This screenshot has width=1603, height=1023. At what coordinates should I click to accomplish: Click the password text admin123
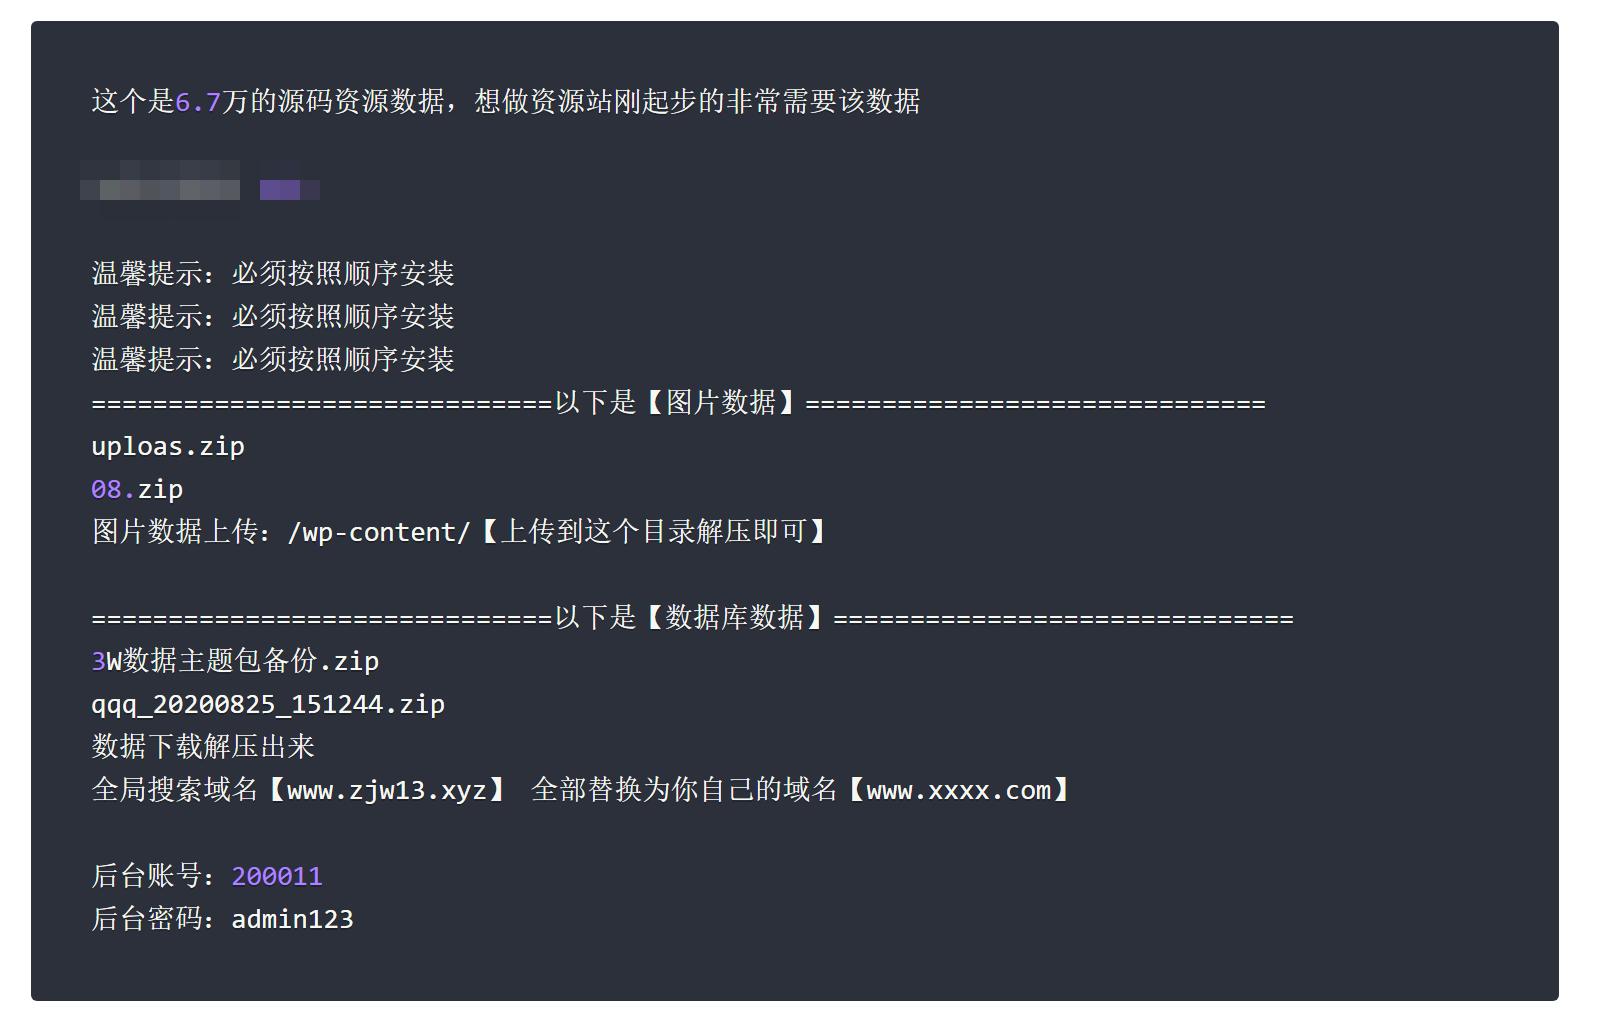pyautogui.click(x=293, y=920)
